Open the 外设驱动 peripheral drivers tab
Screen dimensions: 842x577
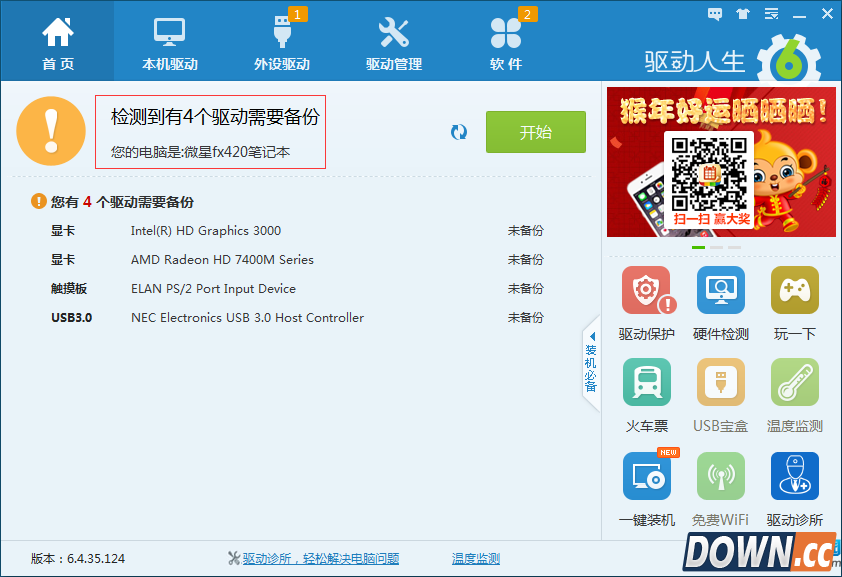[x=282, y=42]
